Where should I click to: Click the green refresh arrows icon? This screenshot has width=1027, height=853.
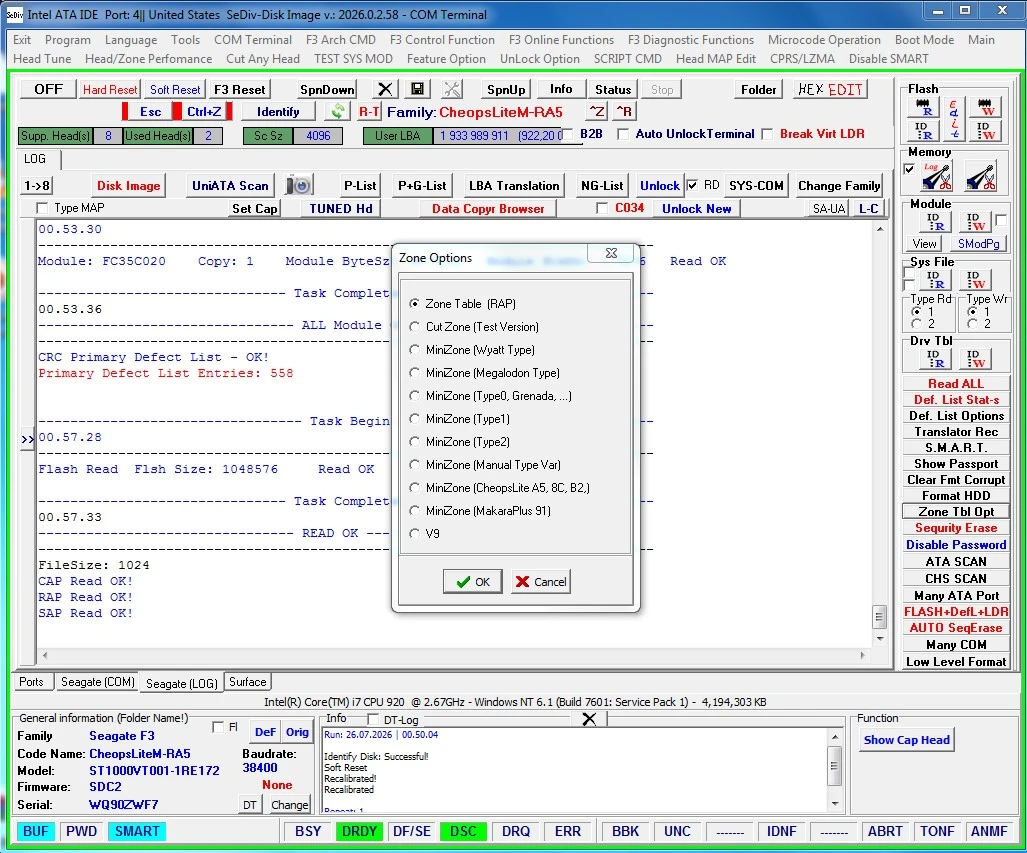pyautogui.click(x=337, y=111)
